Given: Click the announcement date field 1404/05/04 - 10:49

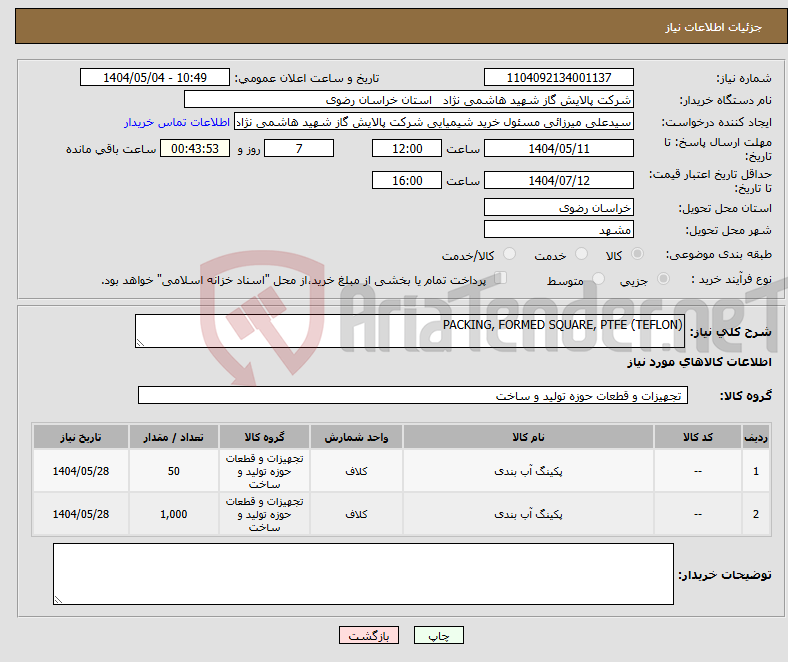Looking at the screenshot, I should (x=155, y=77).
